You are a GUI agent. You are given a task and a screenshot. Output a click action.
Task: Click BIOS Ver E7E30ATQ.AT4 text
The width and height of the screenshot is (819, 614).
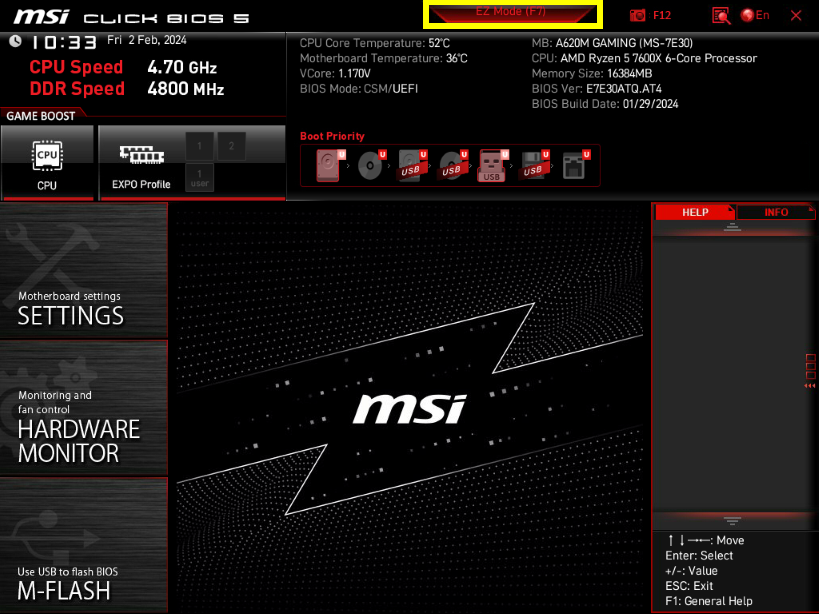(596, 89)
